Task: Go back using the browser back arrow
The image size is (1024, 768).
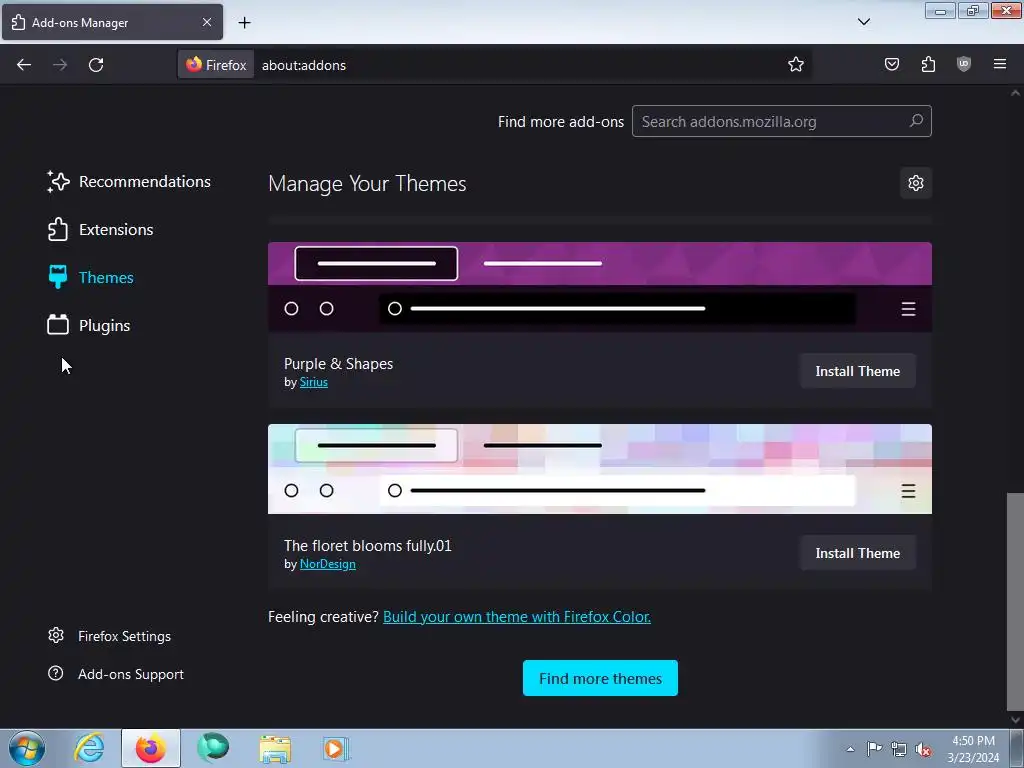Action: [x=24, y=65]
